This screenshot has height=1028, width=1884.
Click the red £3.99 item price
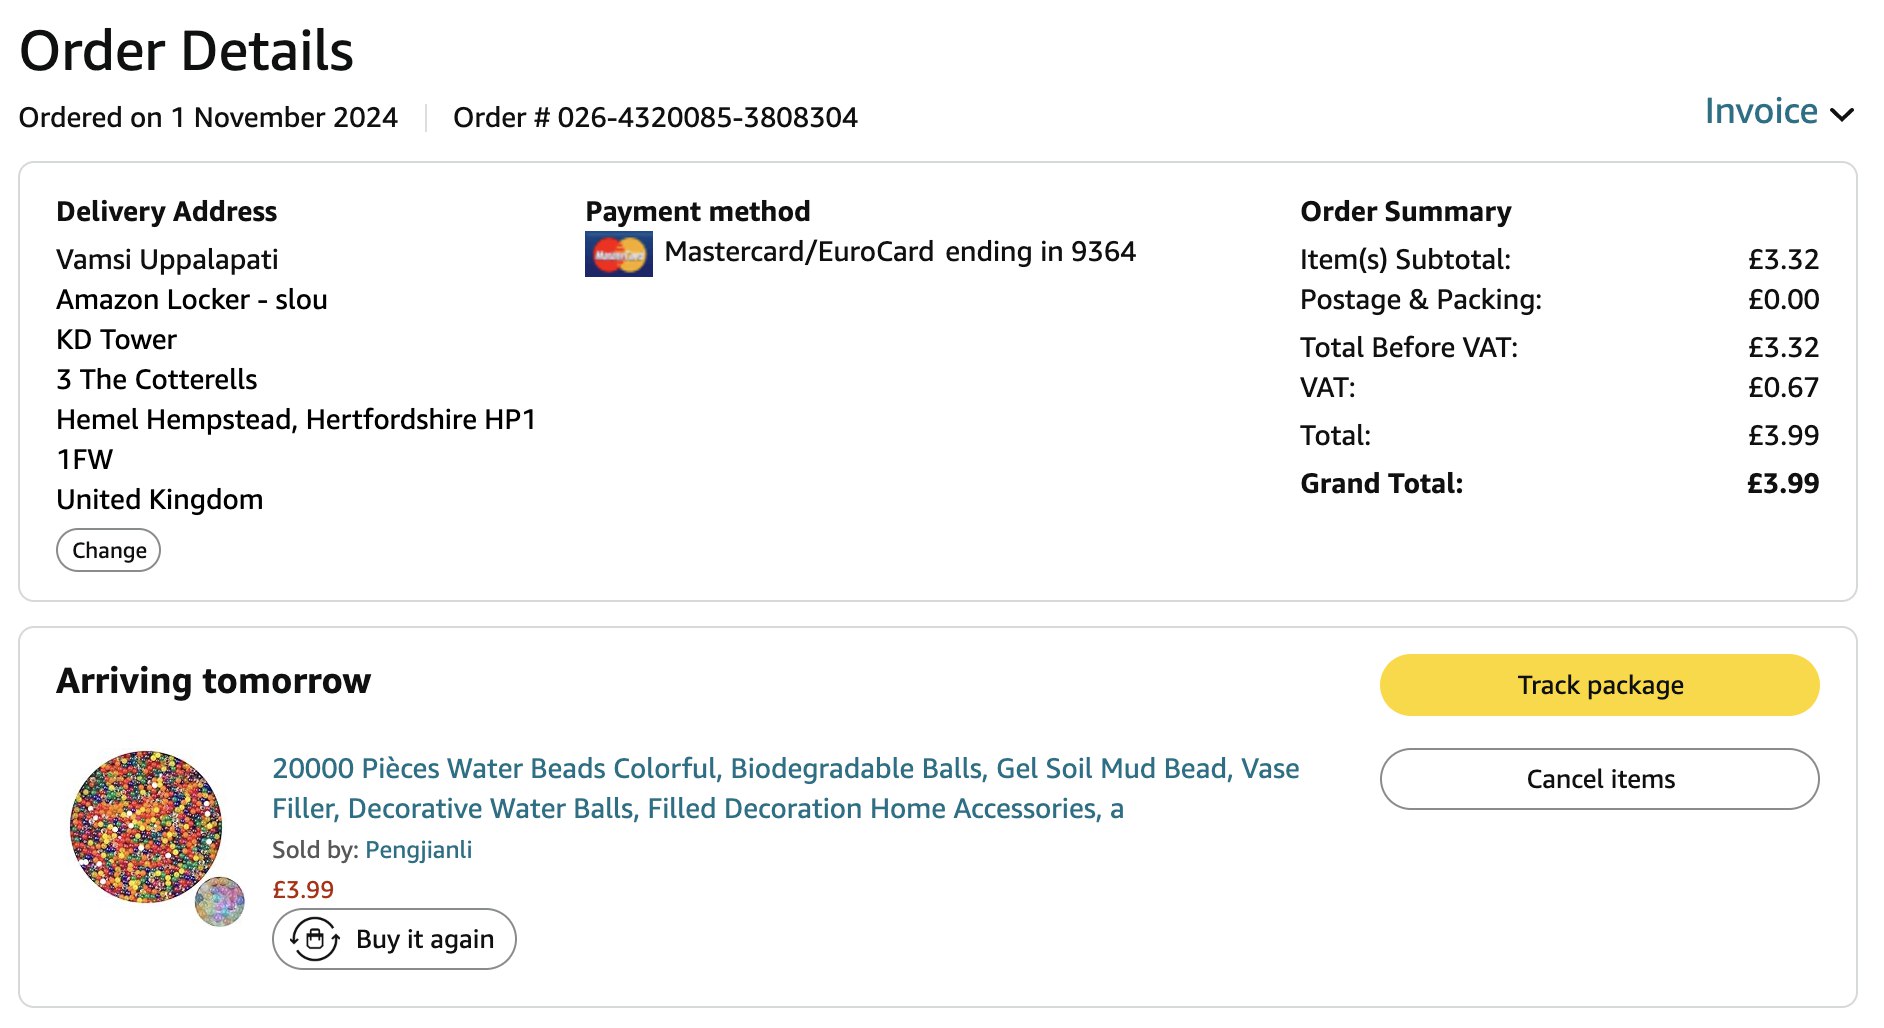click(x=303, y=890)
